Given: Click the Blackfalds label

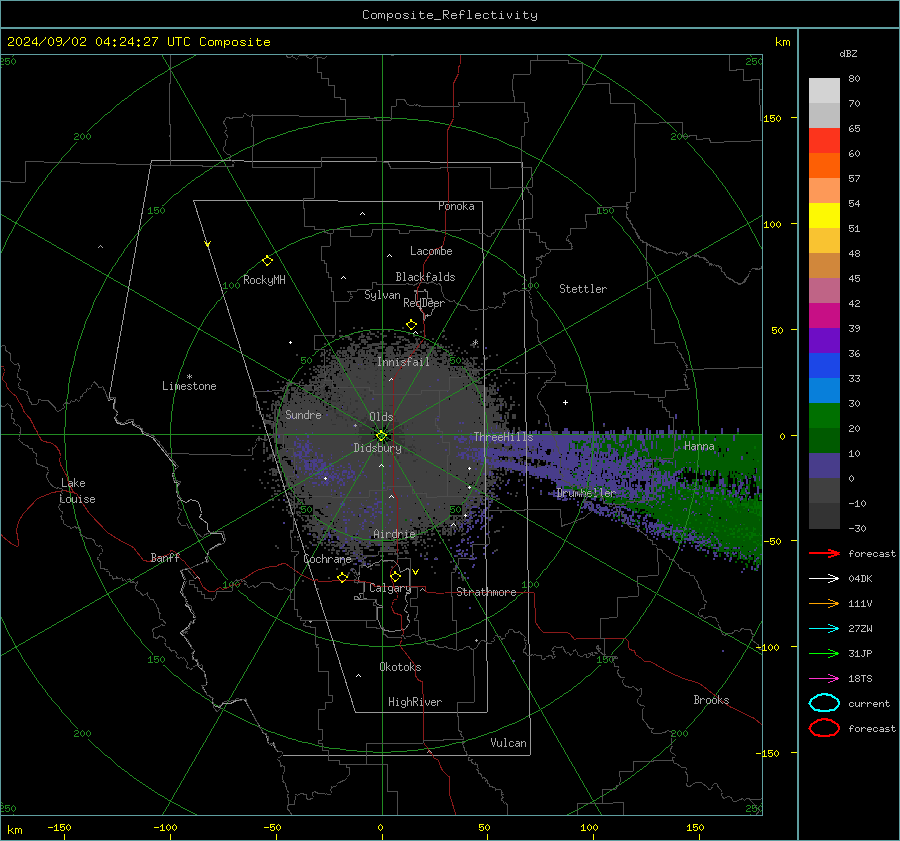Looking at the screenshot, I should tap(425, 277).
